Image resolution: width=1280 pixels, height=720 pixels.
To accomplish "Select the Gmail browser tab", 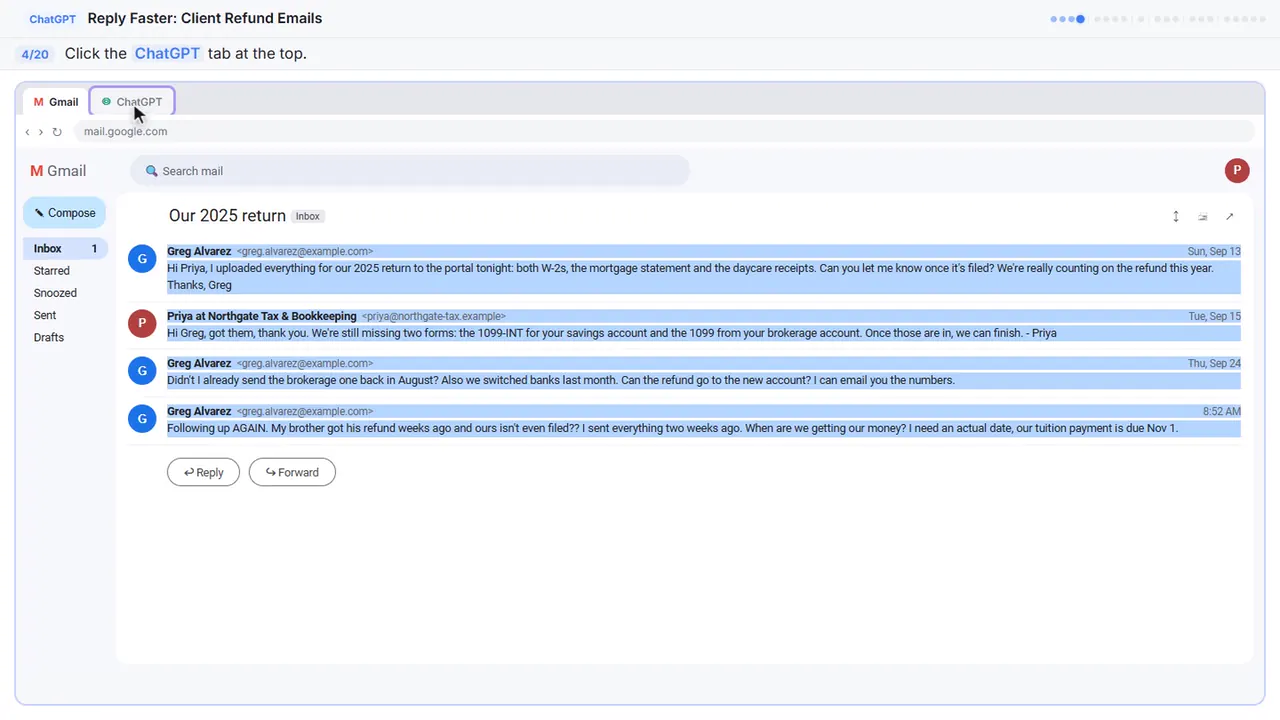I will pyautogui.click(x=56, y=102).
